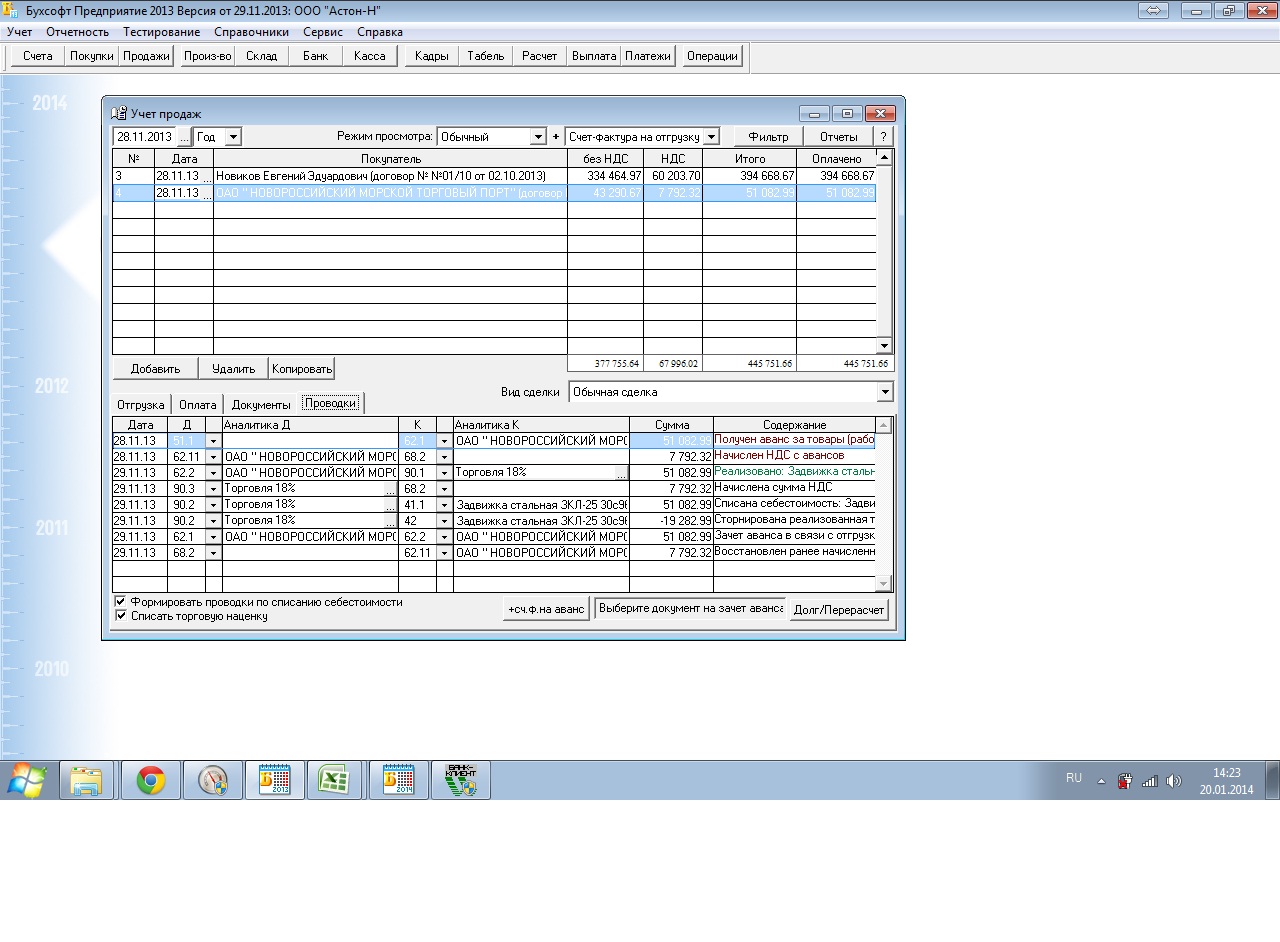Open the 'Режим просмотра' dropdown

tap(539, 137)
